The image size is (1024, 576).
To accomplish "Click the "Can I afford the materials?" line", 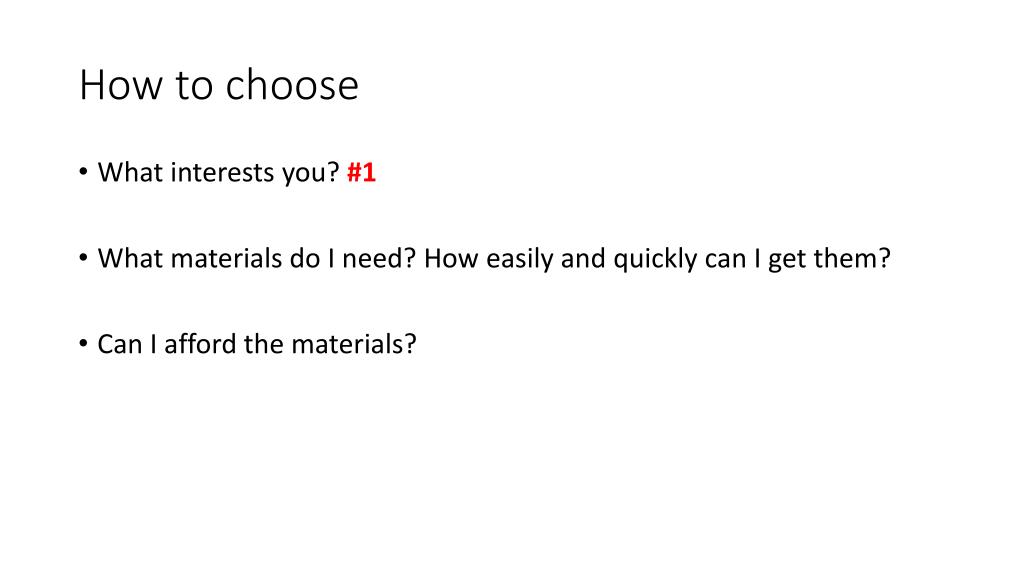I will (x=257, y=345).
